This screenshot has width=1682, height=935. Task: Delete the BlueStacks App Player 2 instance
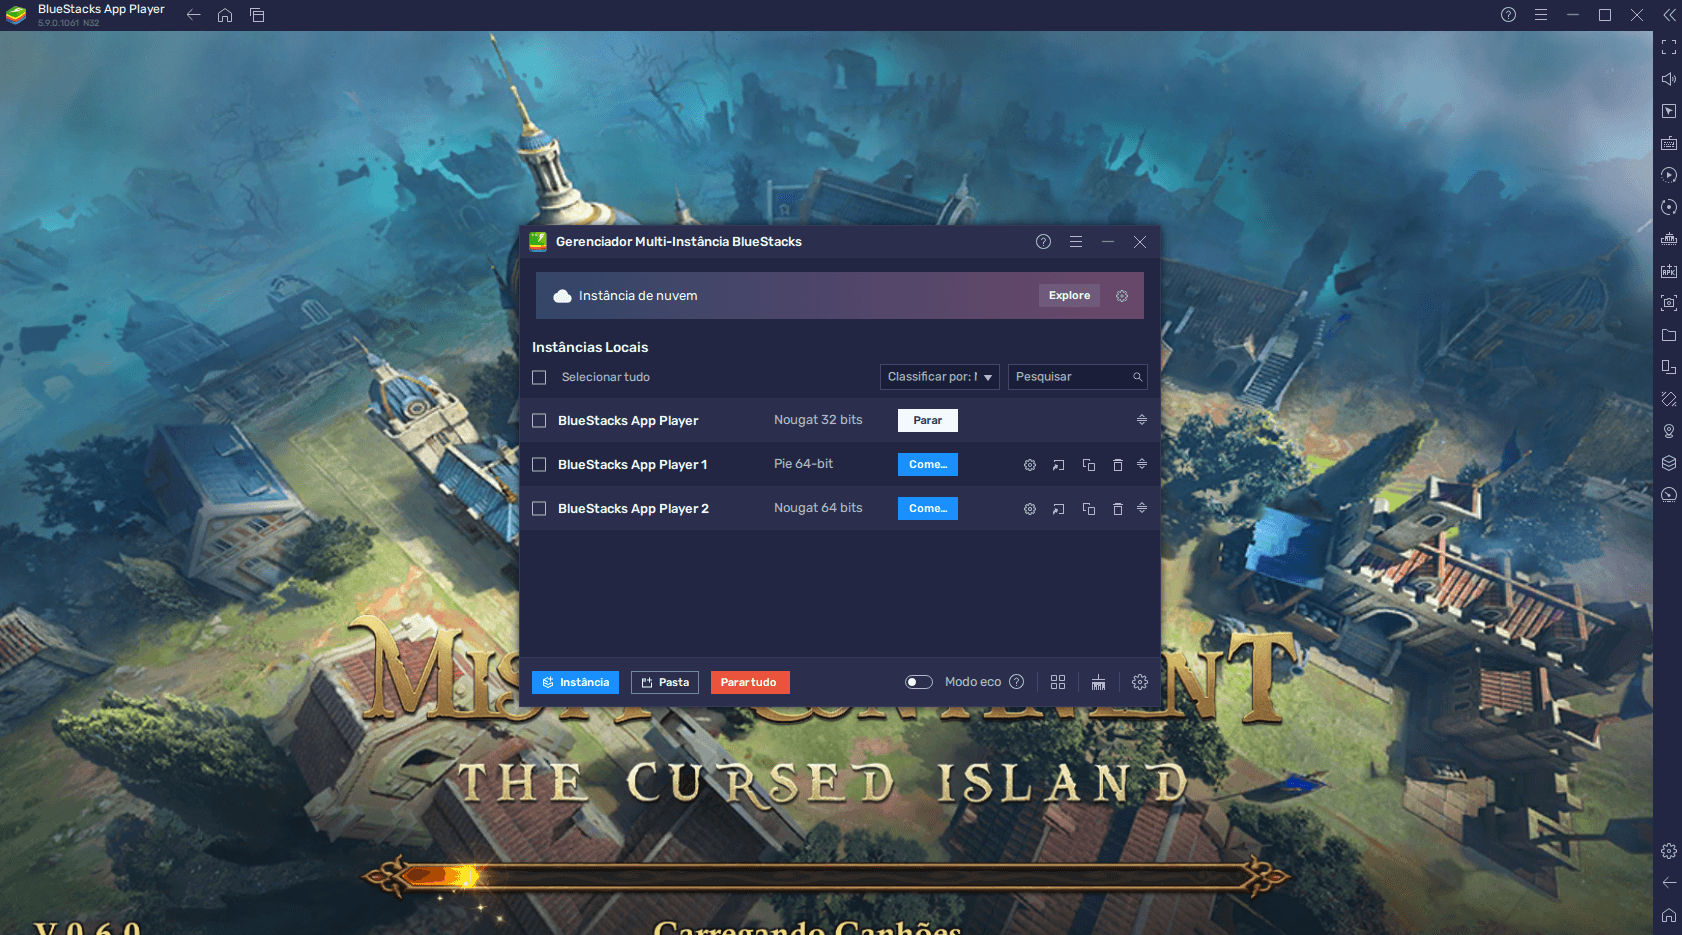[x=1118, y=509]
